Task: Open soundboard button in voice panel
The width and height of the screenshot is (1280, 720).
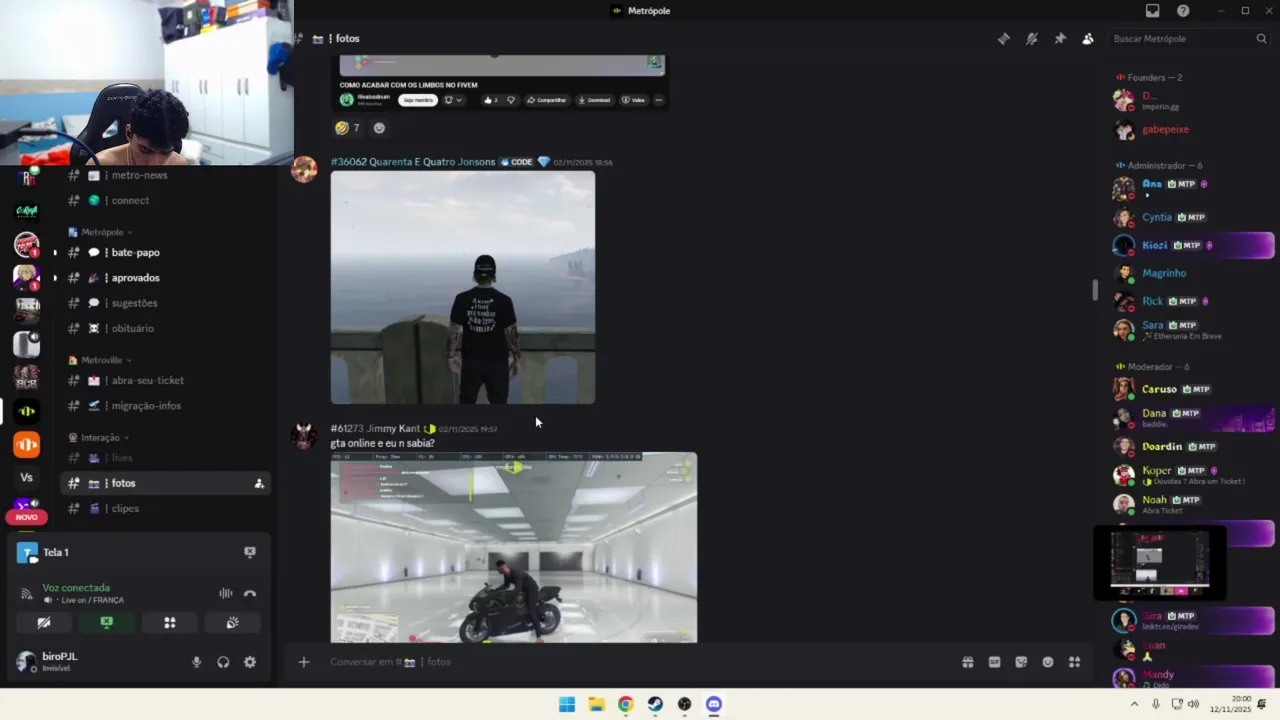Action: [x=233, y=622]
